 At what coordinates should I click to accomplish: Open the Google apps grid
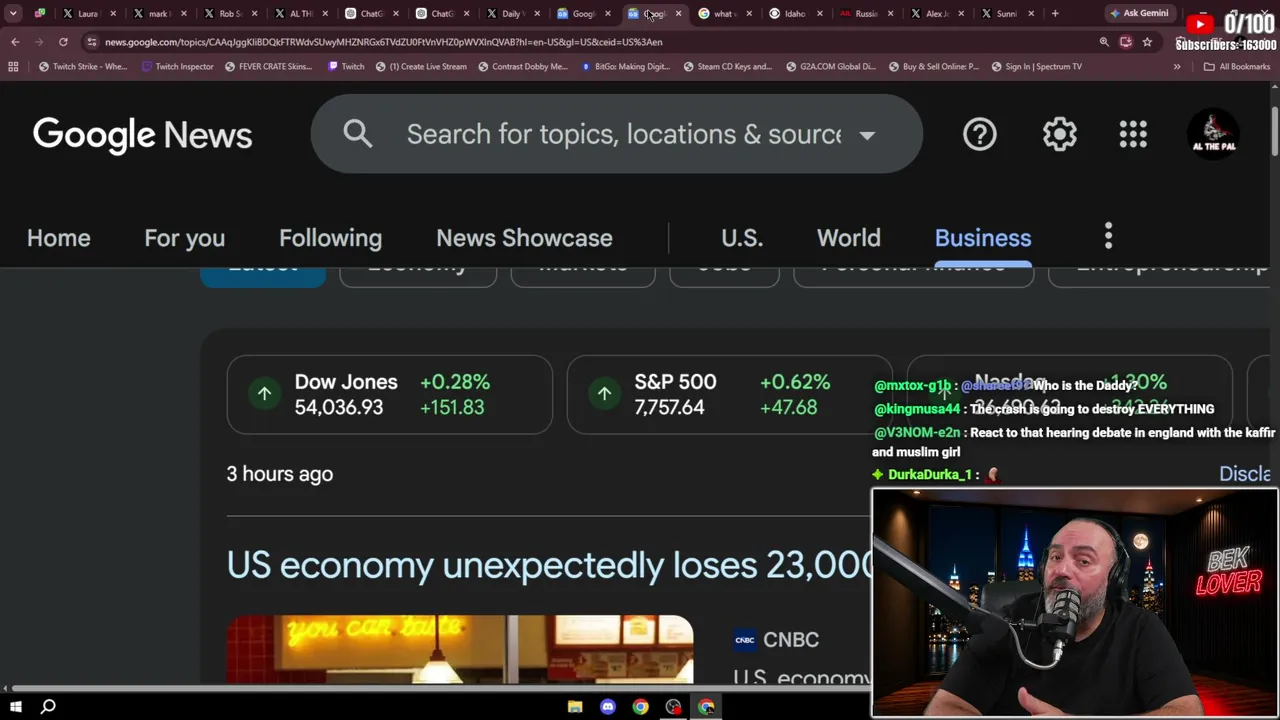click(x=1133, y=134)
